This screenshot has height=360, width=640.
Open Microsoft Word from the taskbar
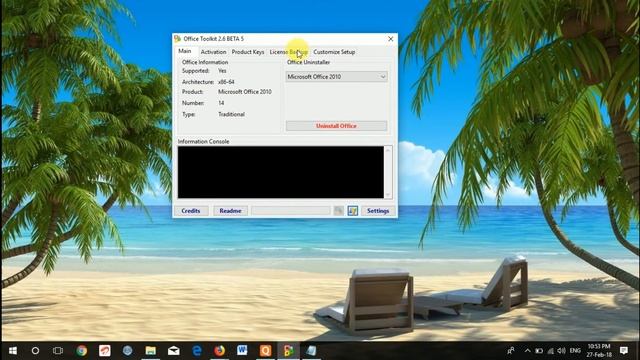(242, 351)
